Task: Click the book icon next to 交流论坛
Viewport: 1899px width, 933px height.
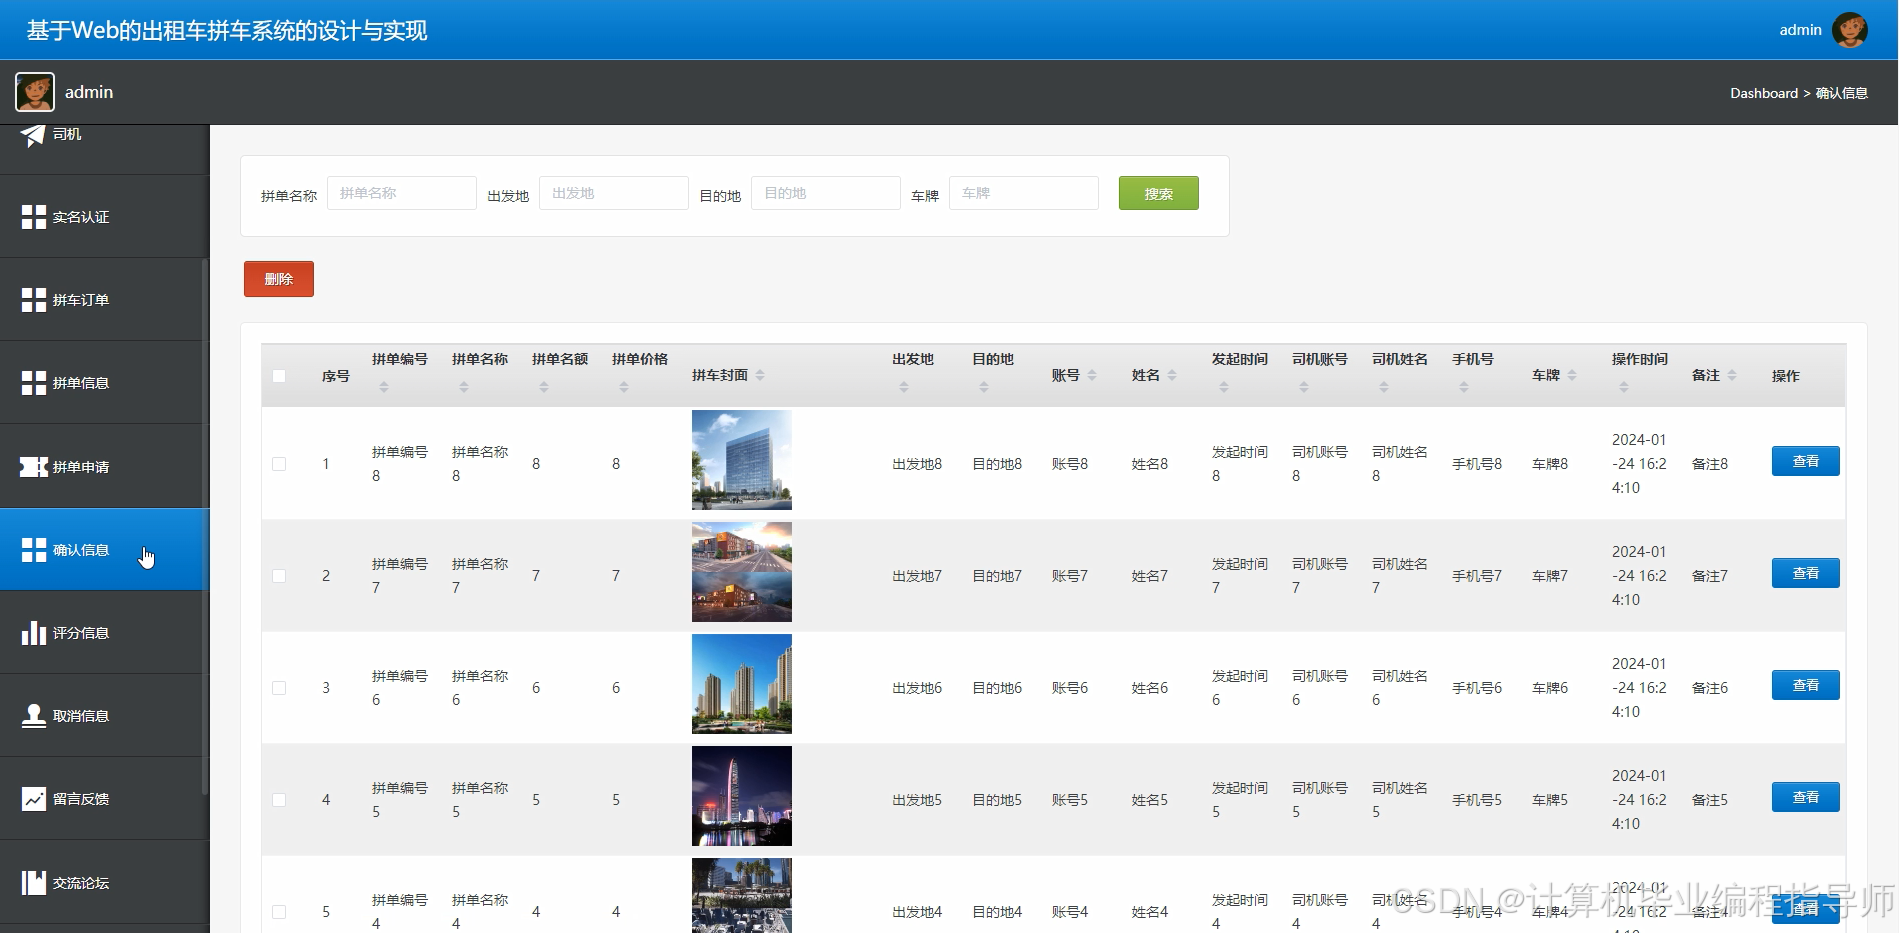Action: coord(34,883)
